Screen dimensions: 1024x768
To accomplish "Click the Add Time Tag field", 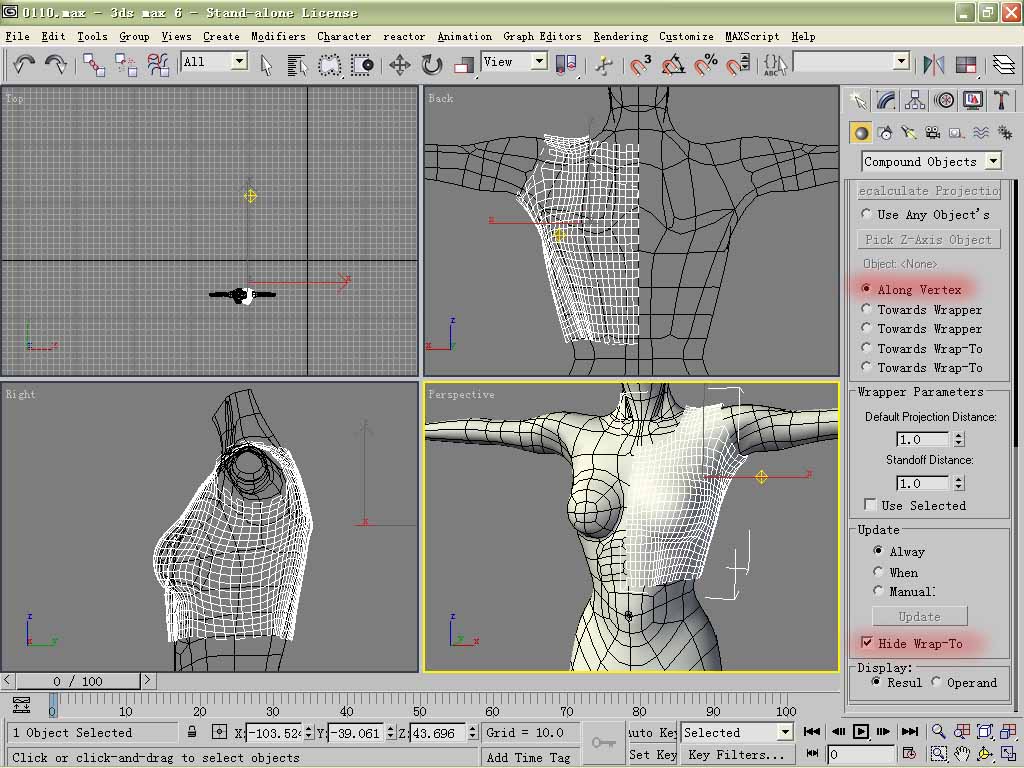I will [x=530, y=757].
